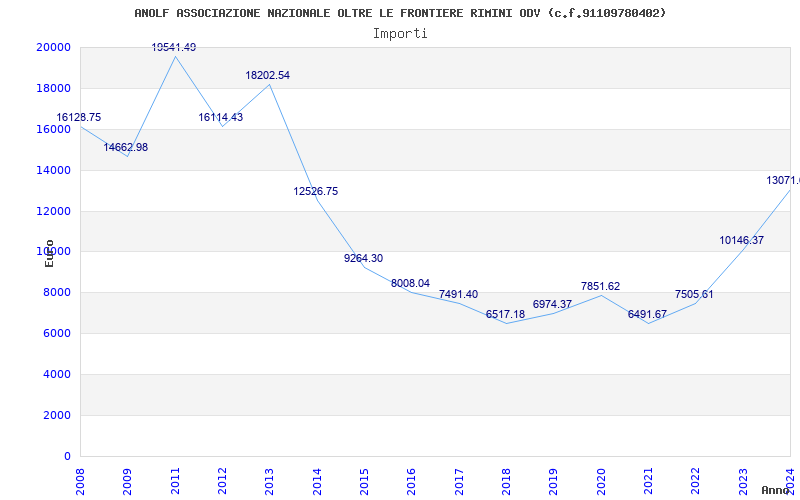Click the y-axis tick 16000
This screenshot has width=800, height=500.
point(53,129)
